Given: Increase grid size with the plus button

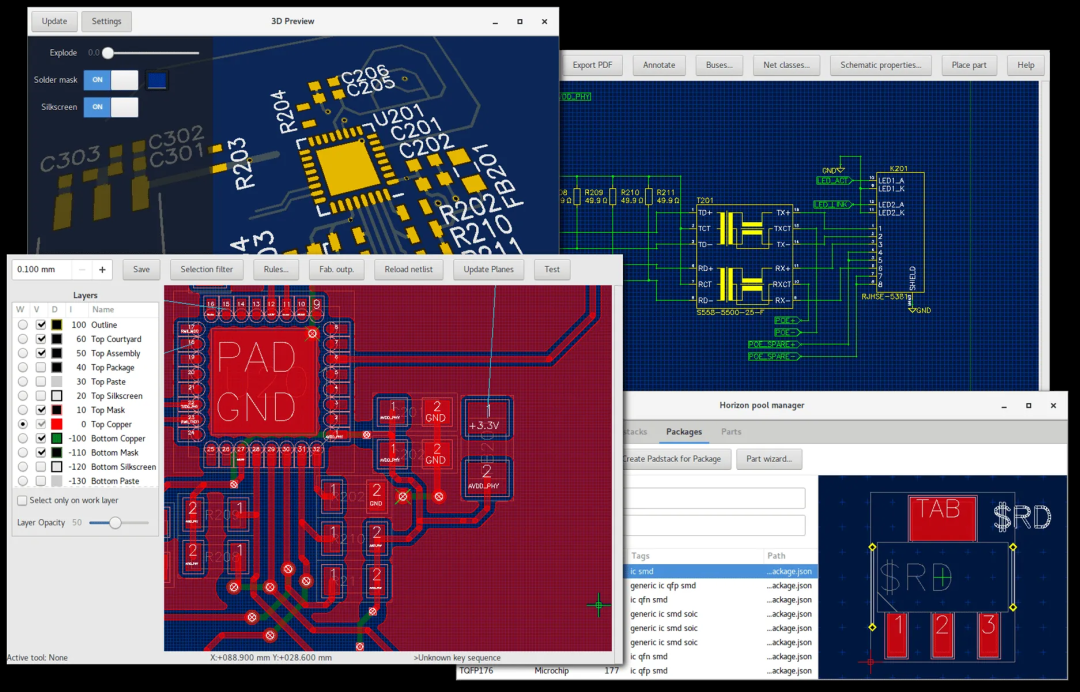Looking at the screenshot, I should point(102,269).
